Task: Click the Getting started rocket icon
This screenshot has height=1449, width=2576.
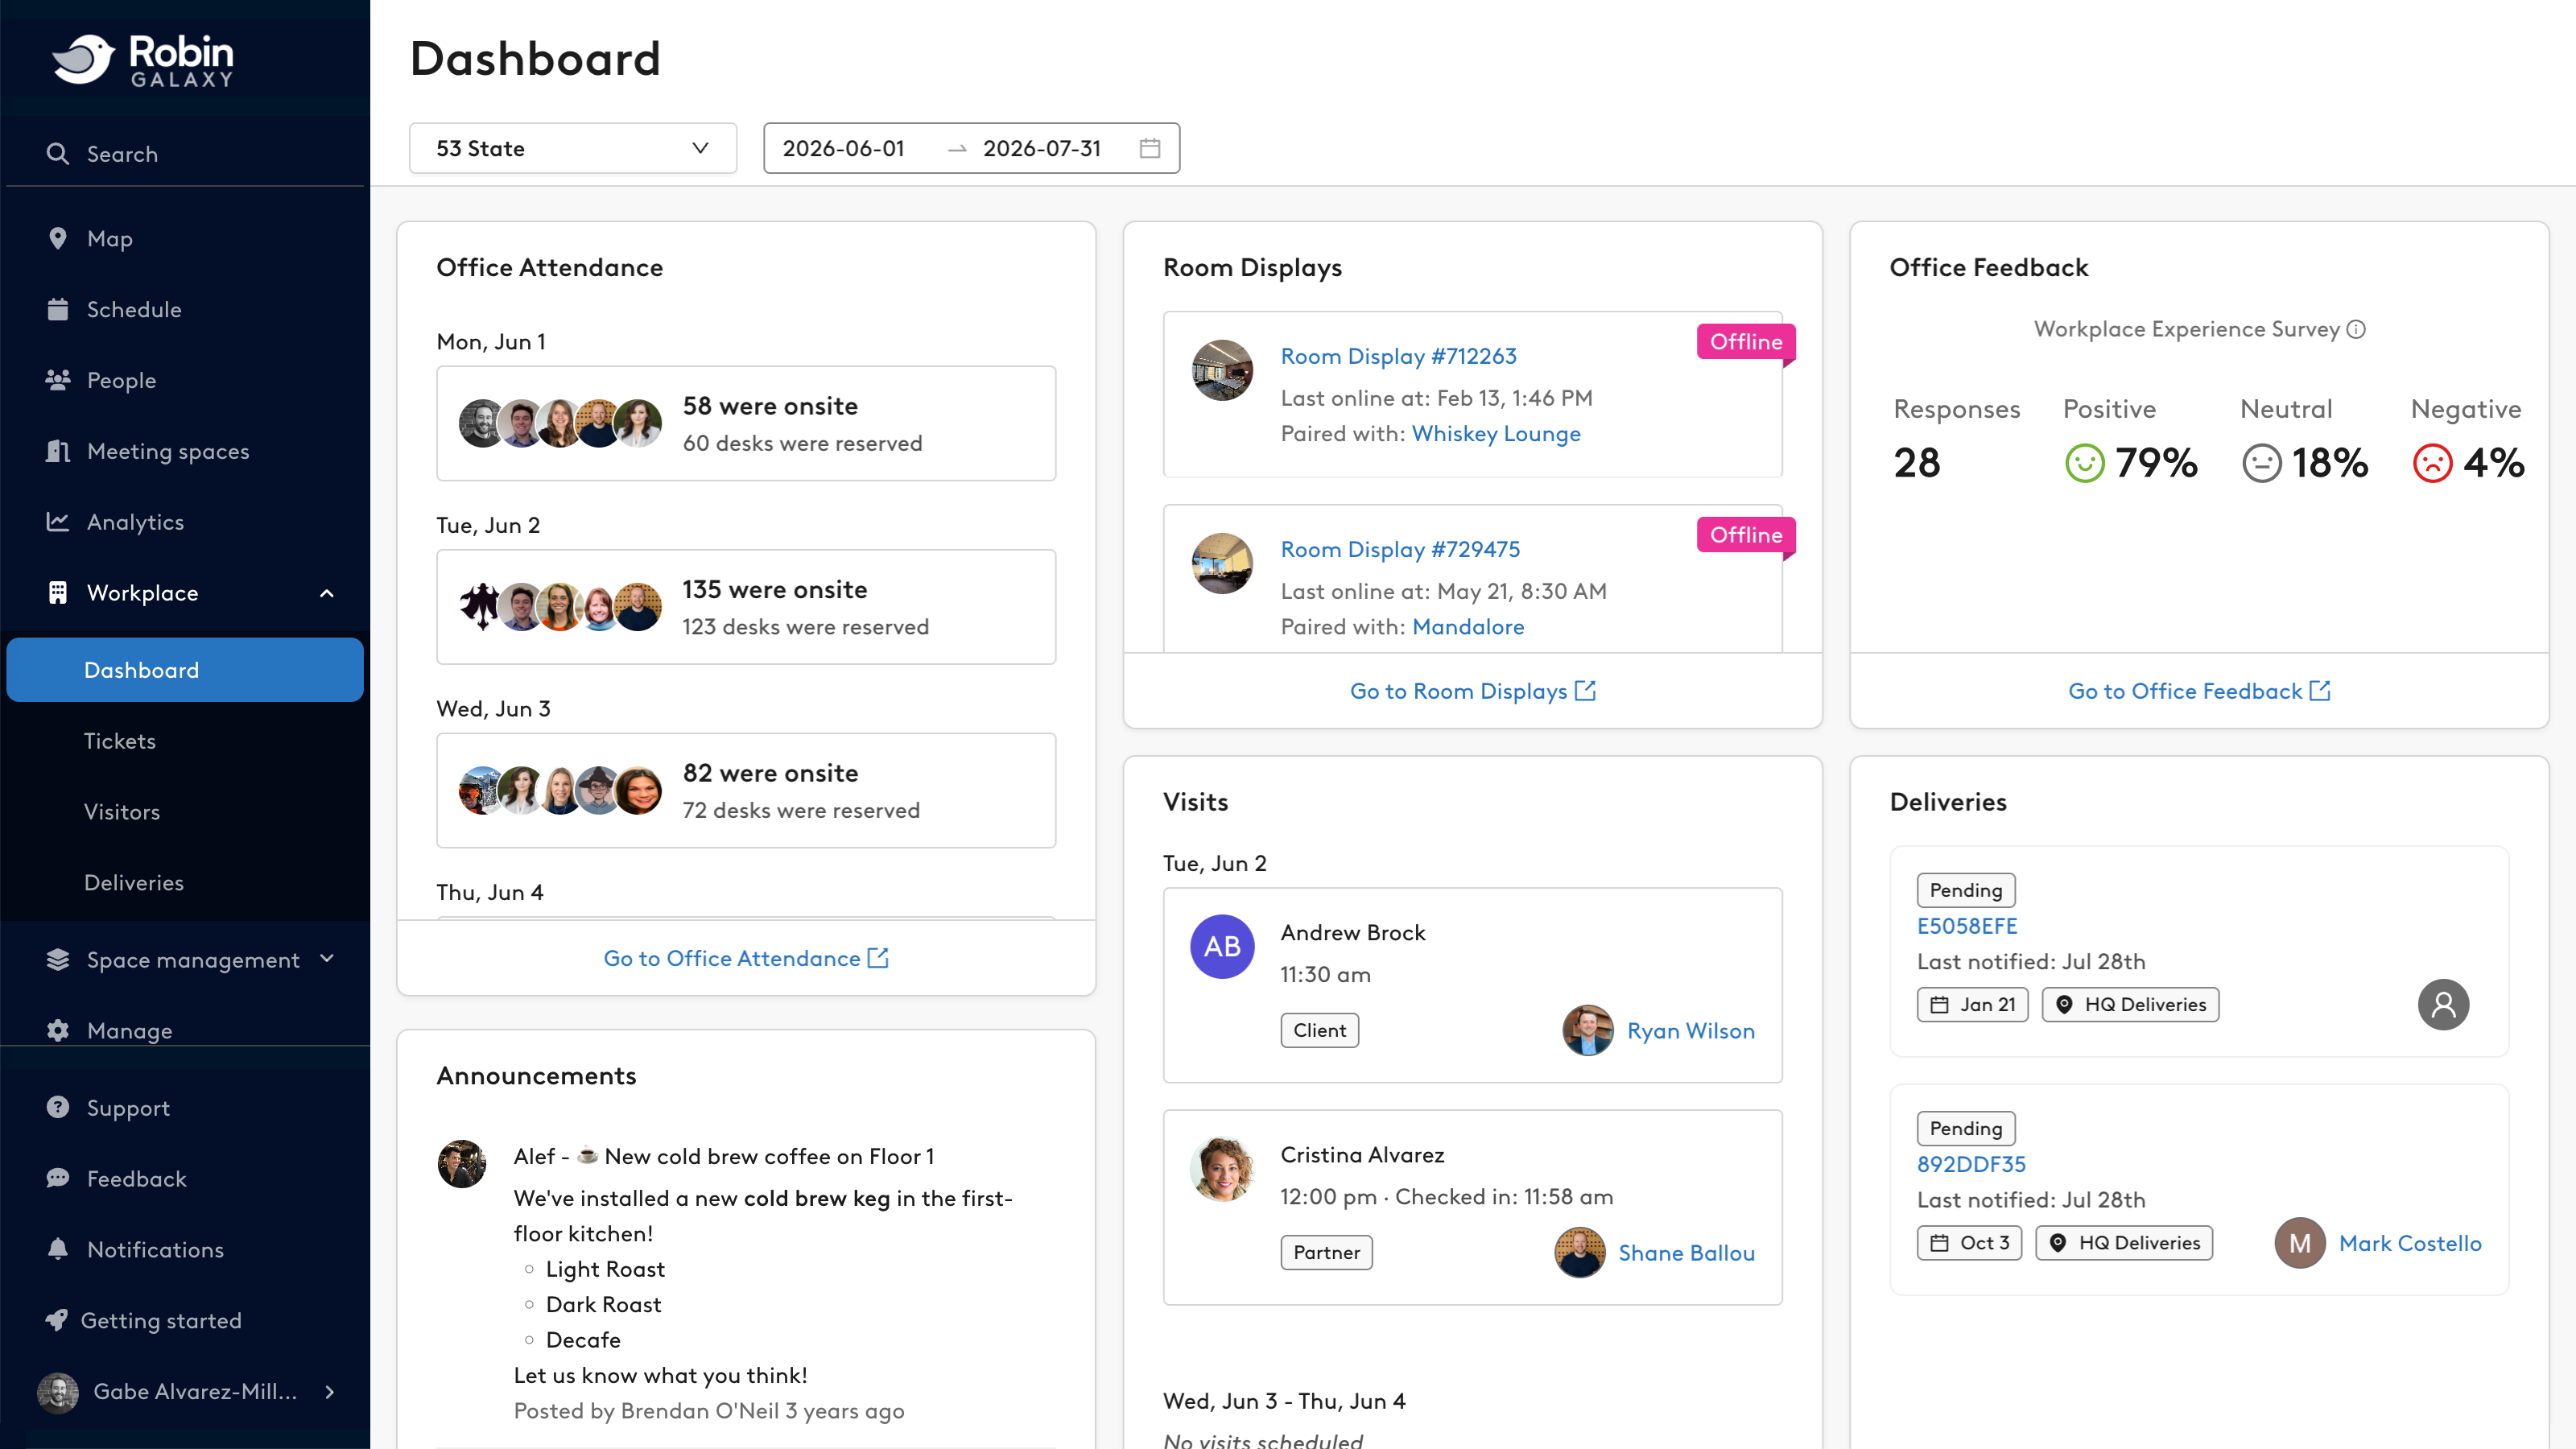Action: (x=58, y=1320)
